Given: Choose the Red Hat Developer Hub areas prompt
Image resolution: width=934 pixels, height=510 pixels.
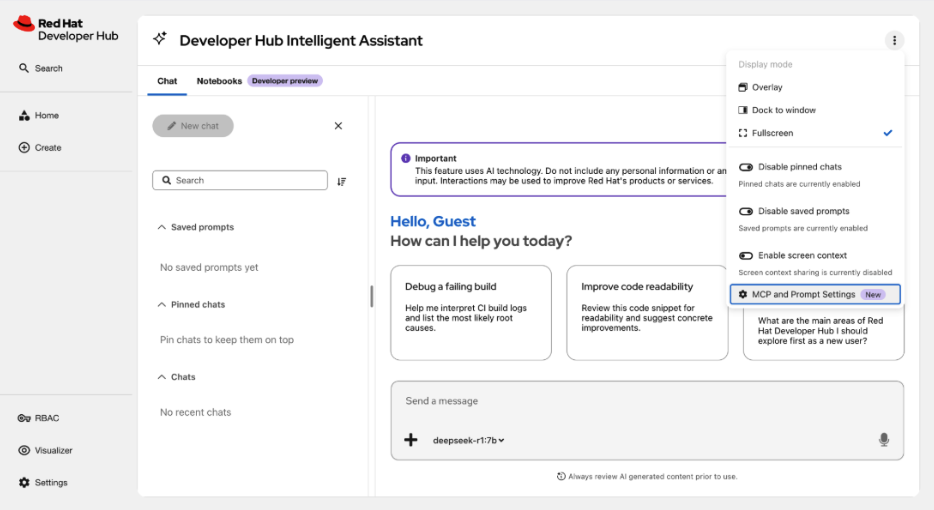Looking at the screenshot, I should point(823,332).
